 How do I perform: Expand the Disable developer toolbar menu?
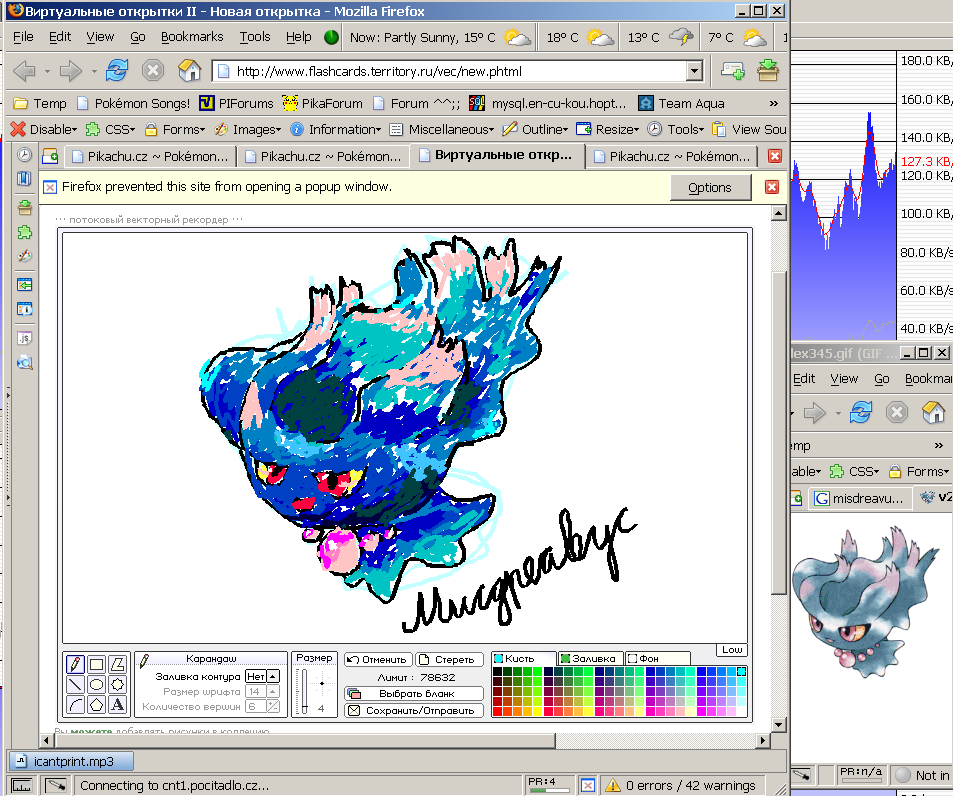44,129
